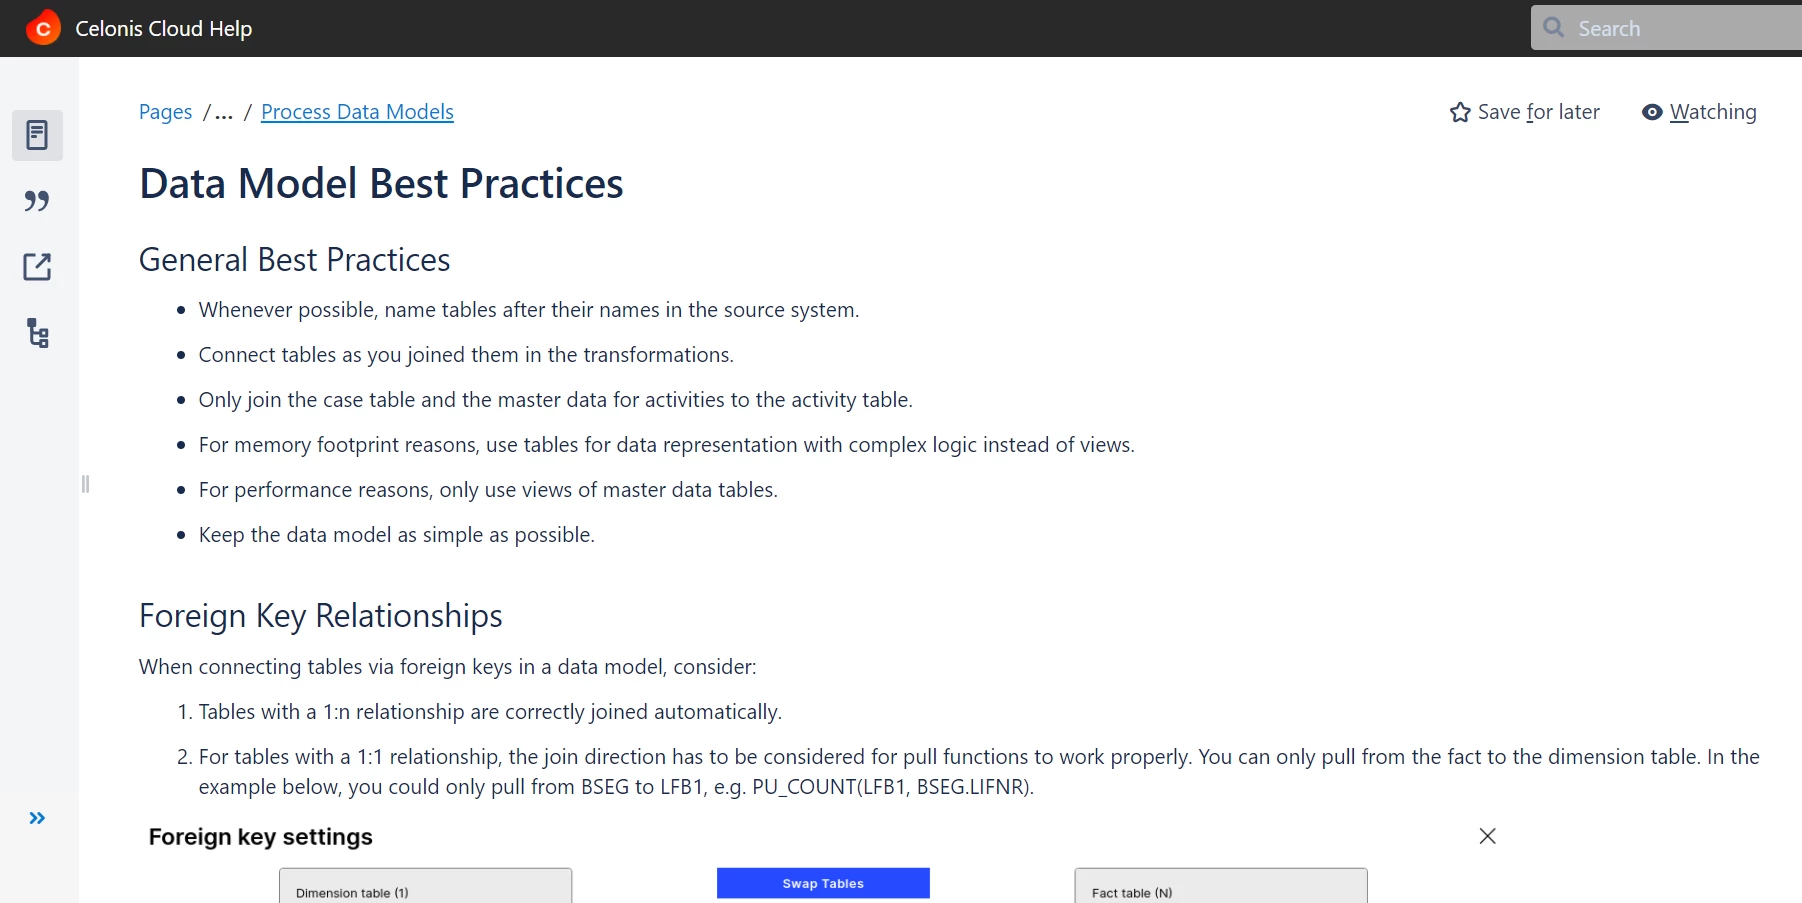Click the Swap Tables button
Image resolution: width=1802 pixels, height=903 pixels.
click(x=823, y=883)
